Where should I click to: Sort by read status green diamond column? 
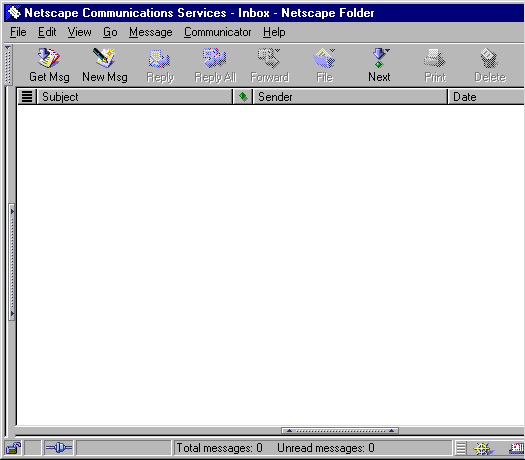coord(243,97)
